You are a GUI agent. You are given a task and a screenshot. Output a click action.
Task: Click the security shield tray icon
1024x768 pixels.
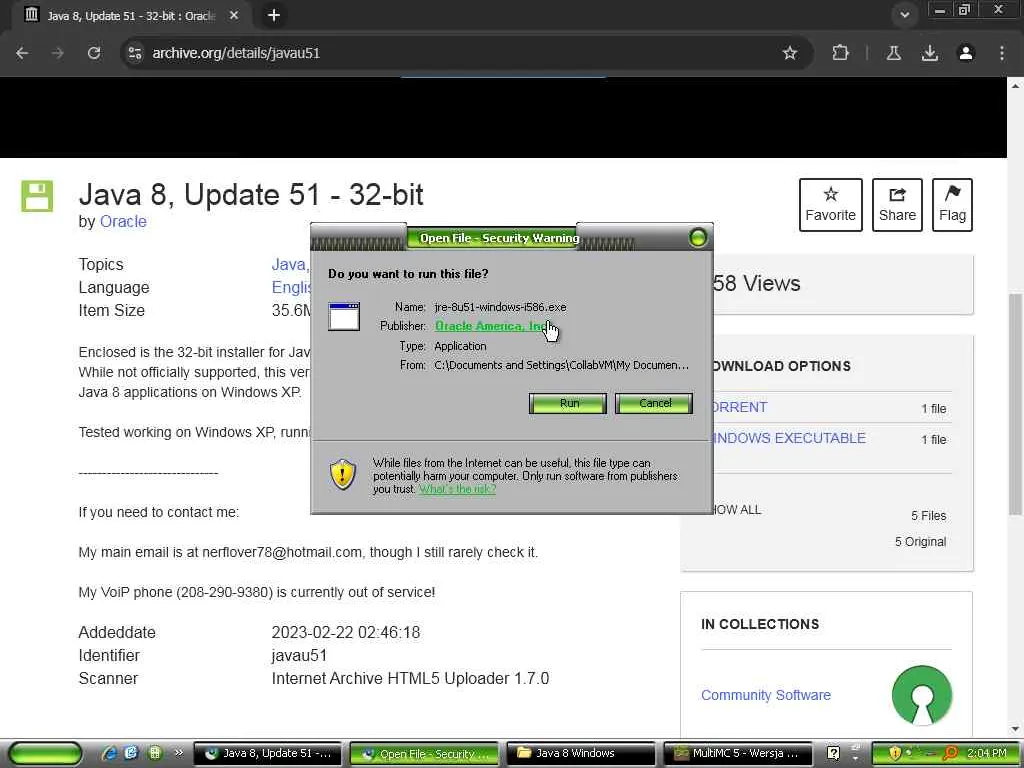click(x=895, y=753)
